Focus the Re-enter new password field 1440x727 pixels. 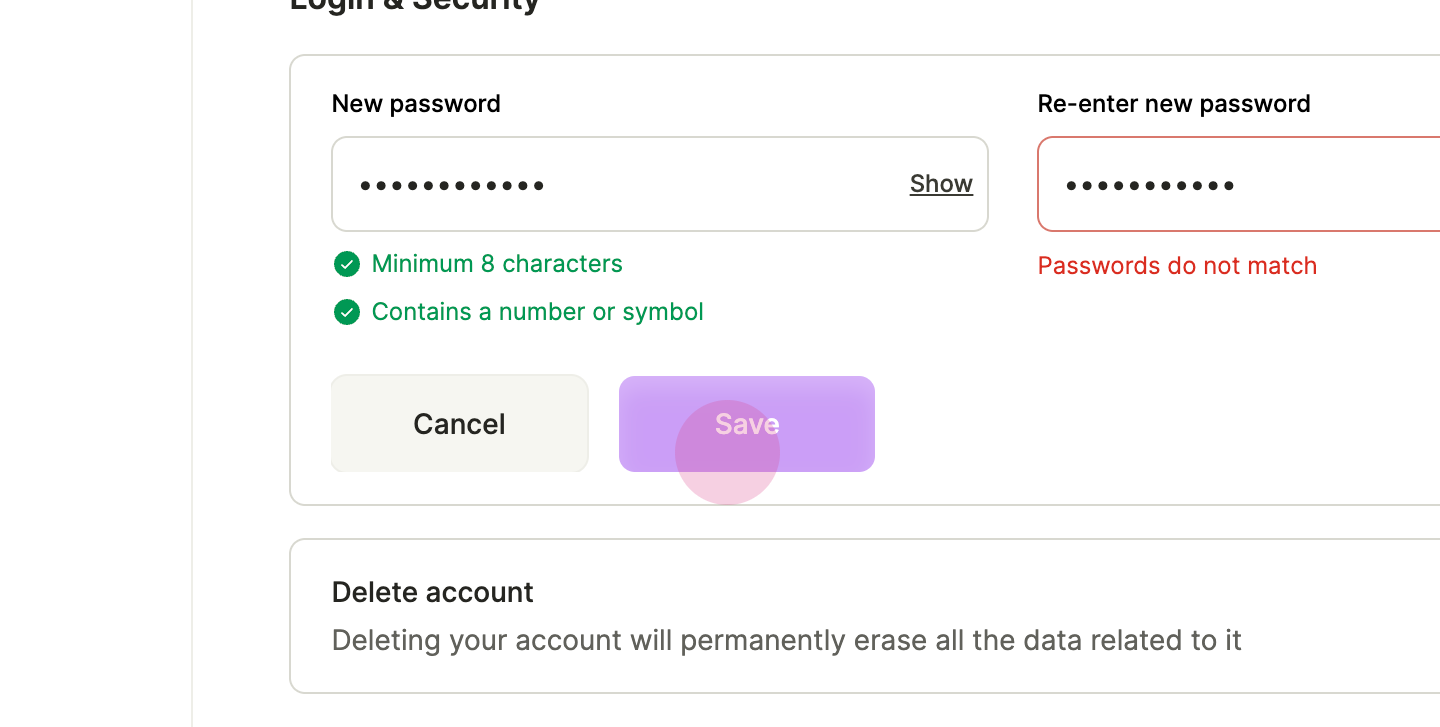coord(1239,184)
